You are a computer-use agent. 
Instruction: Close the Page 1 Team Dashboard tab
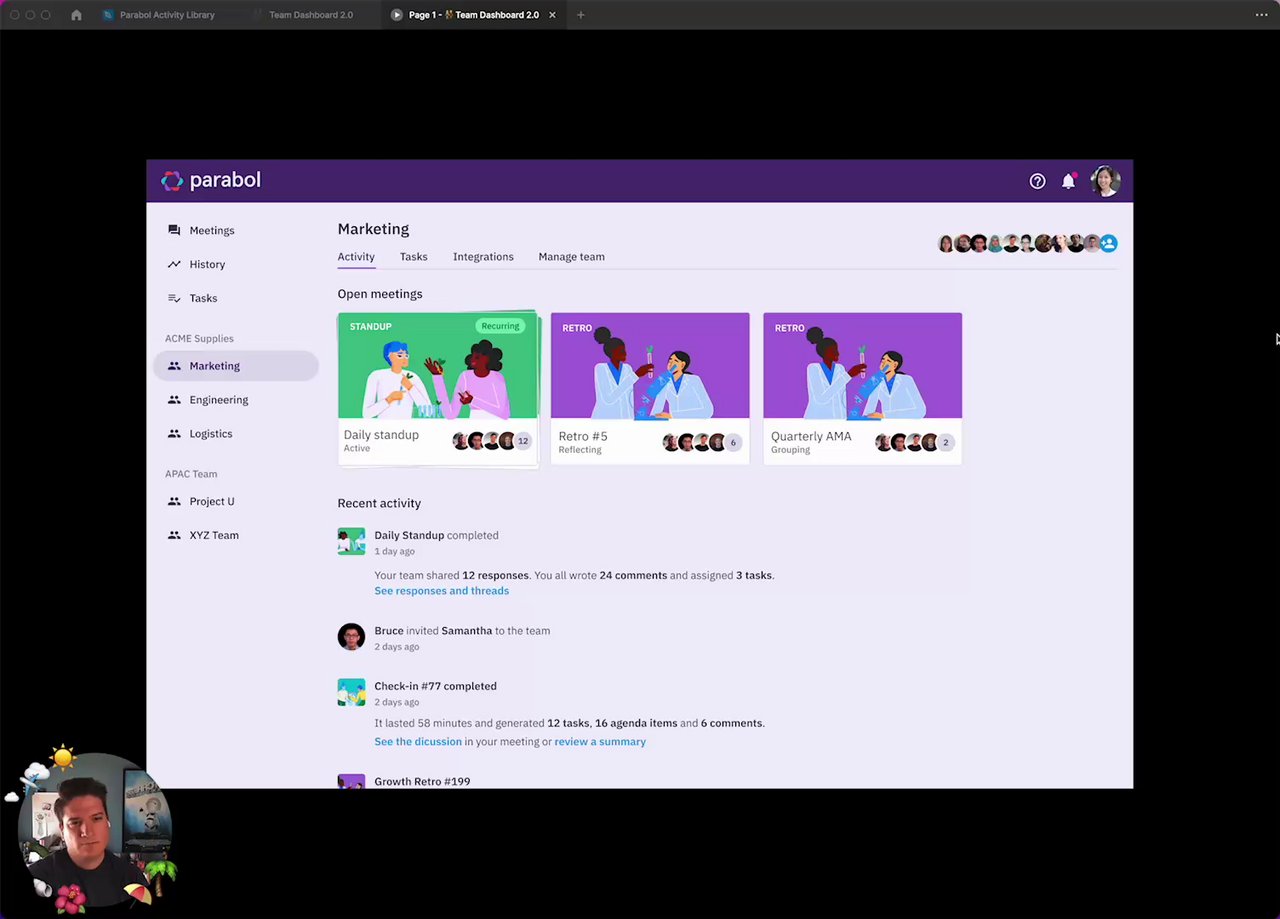coord(552,15)
